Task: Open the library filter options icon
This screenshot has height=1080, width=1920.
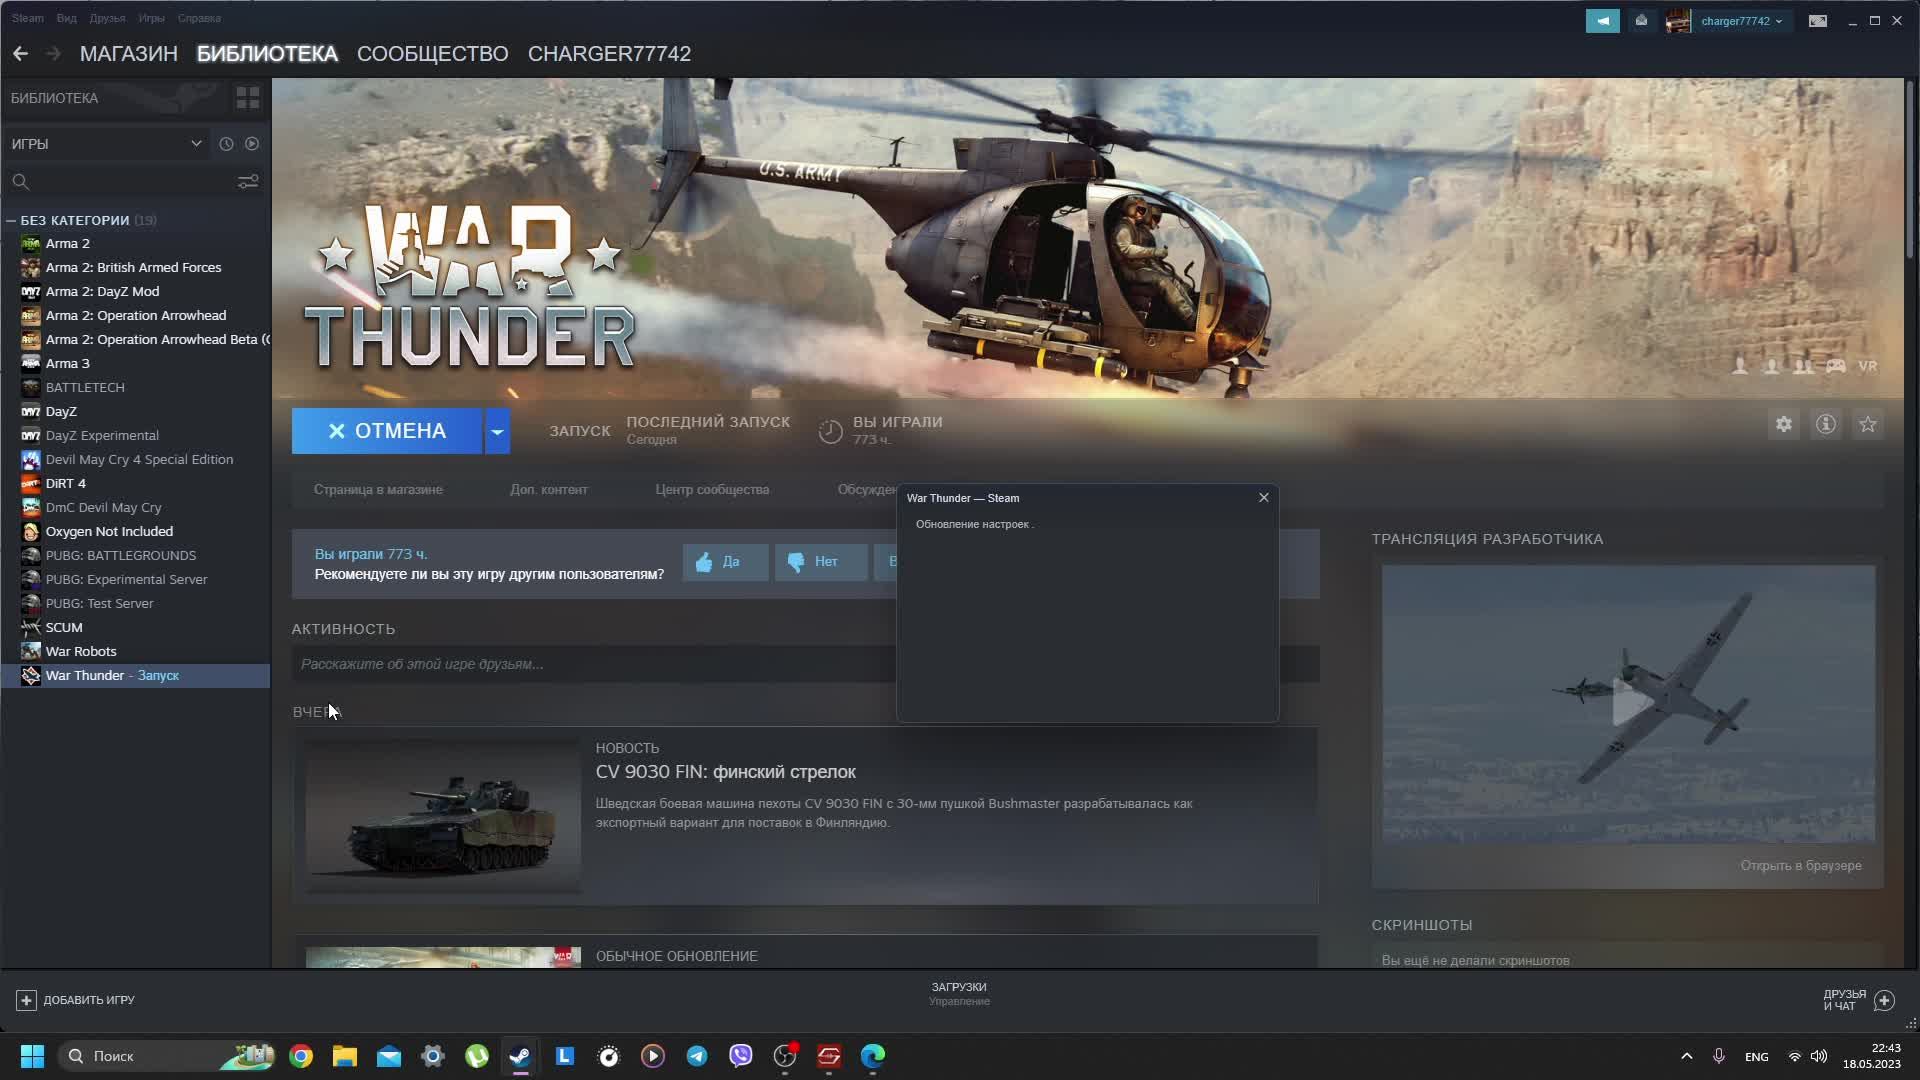Action: tap(248, 182)
